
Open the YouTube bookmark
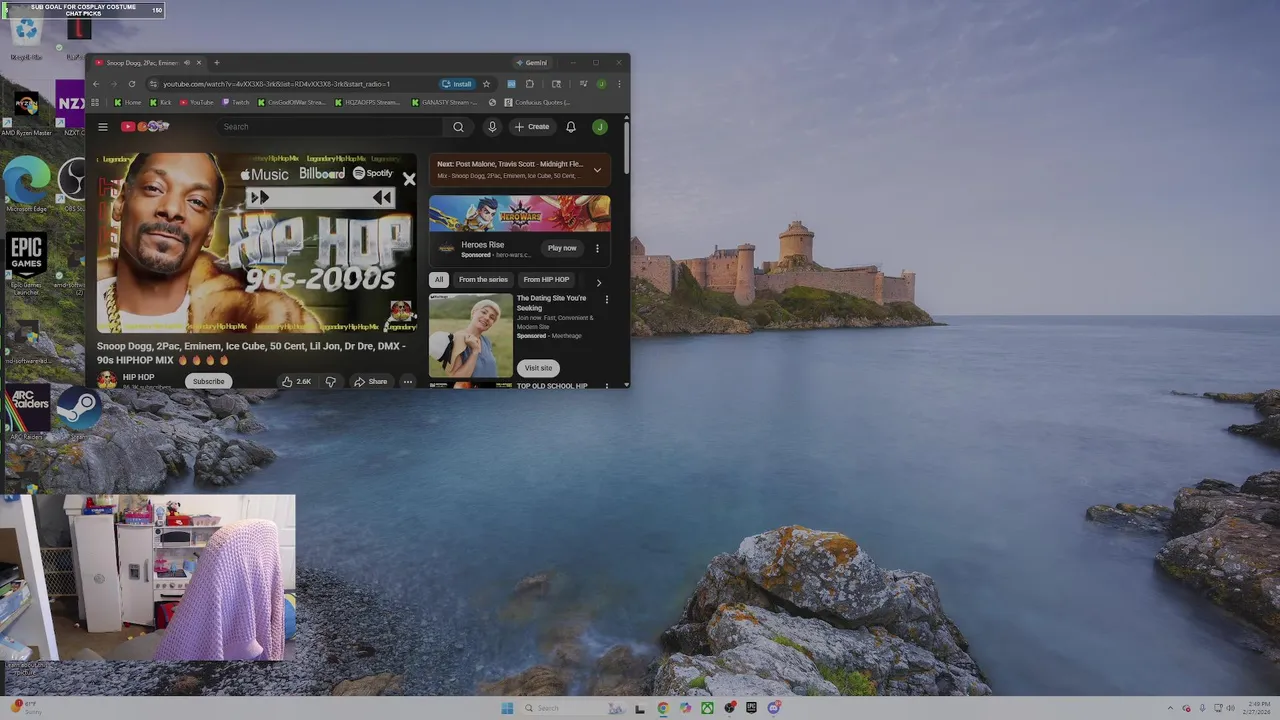(x=196, y=102)
